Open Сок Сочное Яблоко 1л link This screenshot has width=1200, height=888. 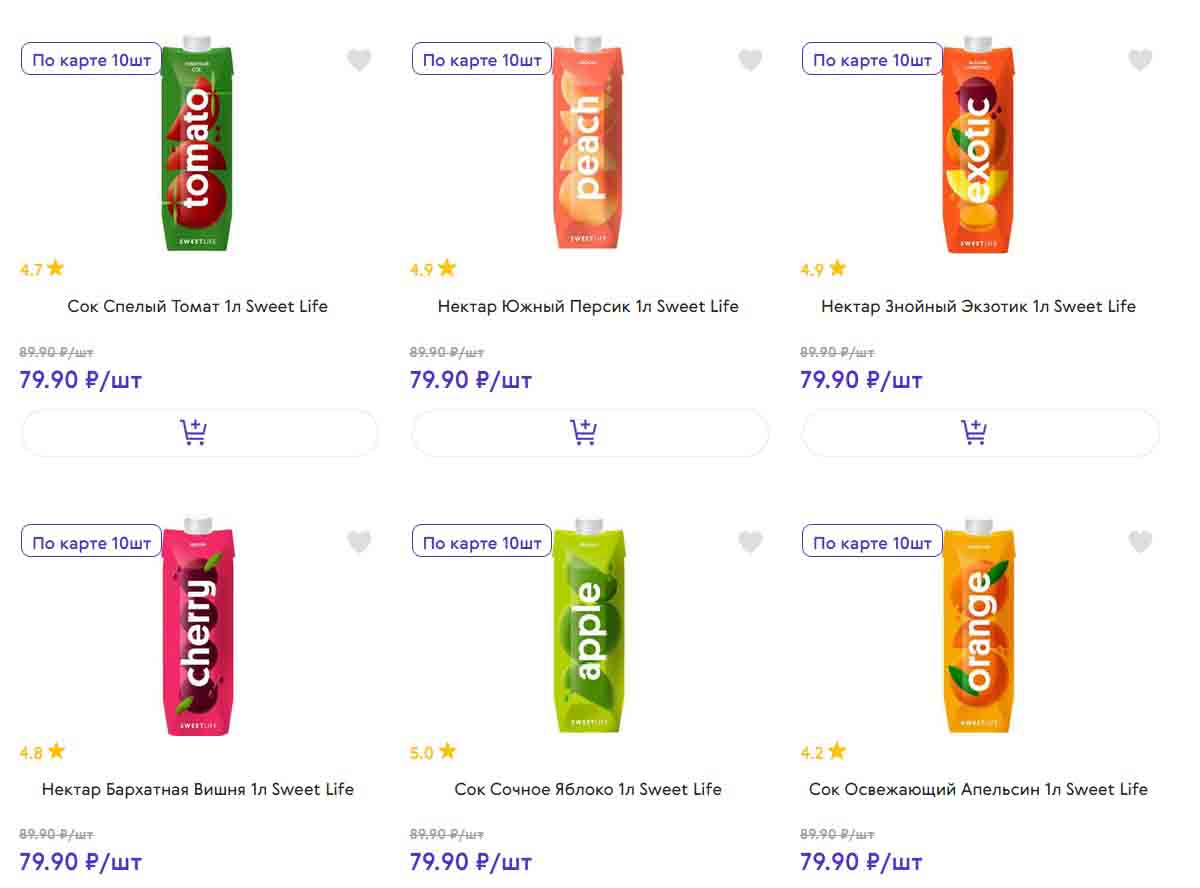click(588, 789)
